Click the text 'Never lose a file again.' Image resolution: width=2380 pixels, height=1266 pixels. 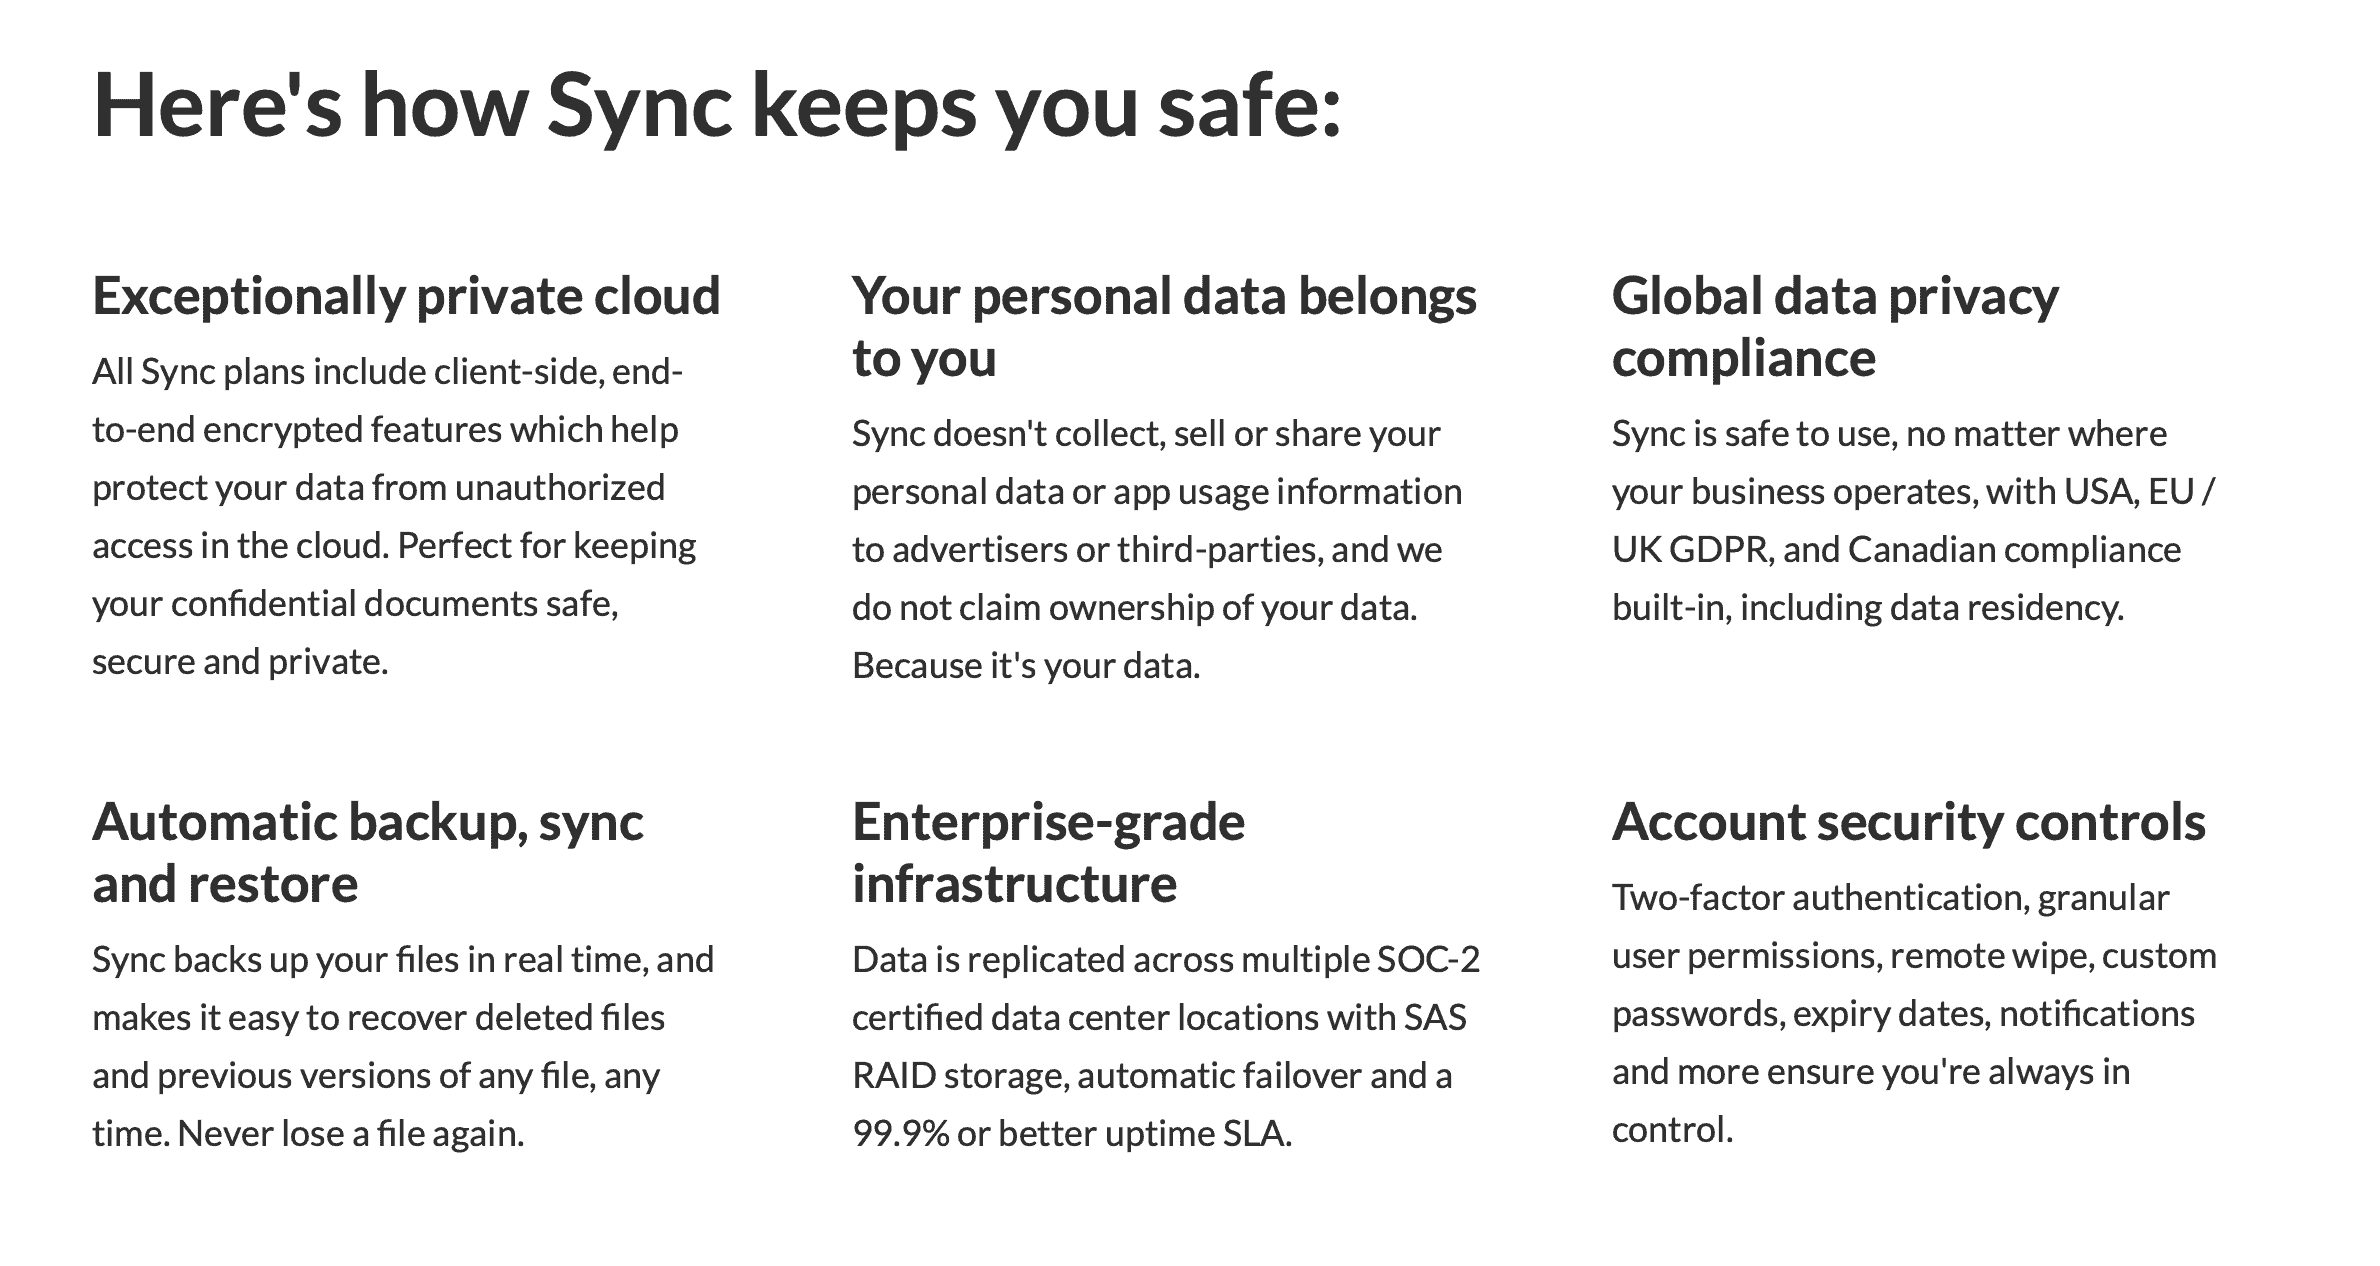pyautogui.click(x=351, y=1134)
